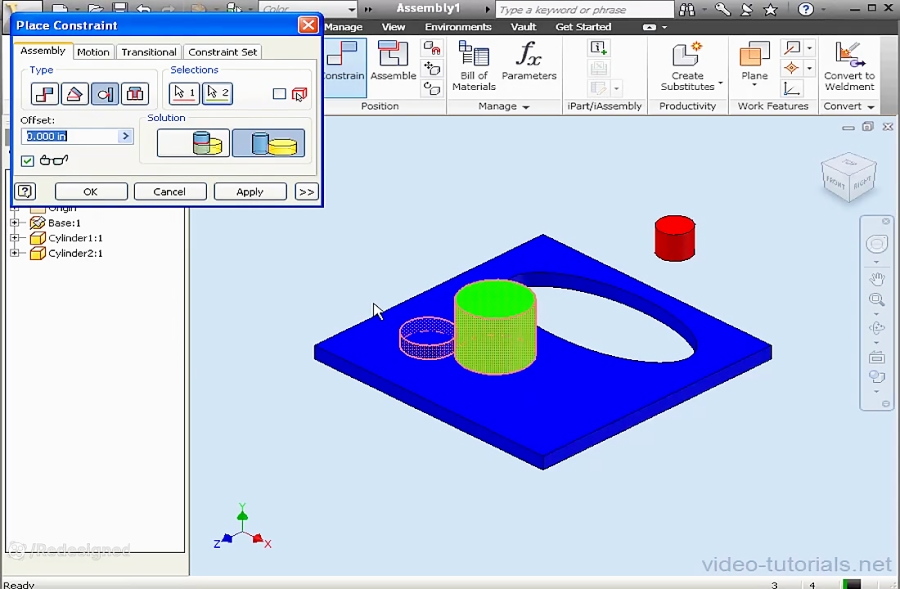This screenshot has height=589, width=900.
Task: Select the Mate constraint type icon
Action: pyautogui.click(x=44, y=94)
